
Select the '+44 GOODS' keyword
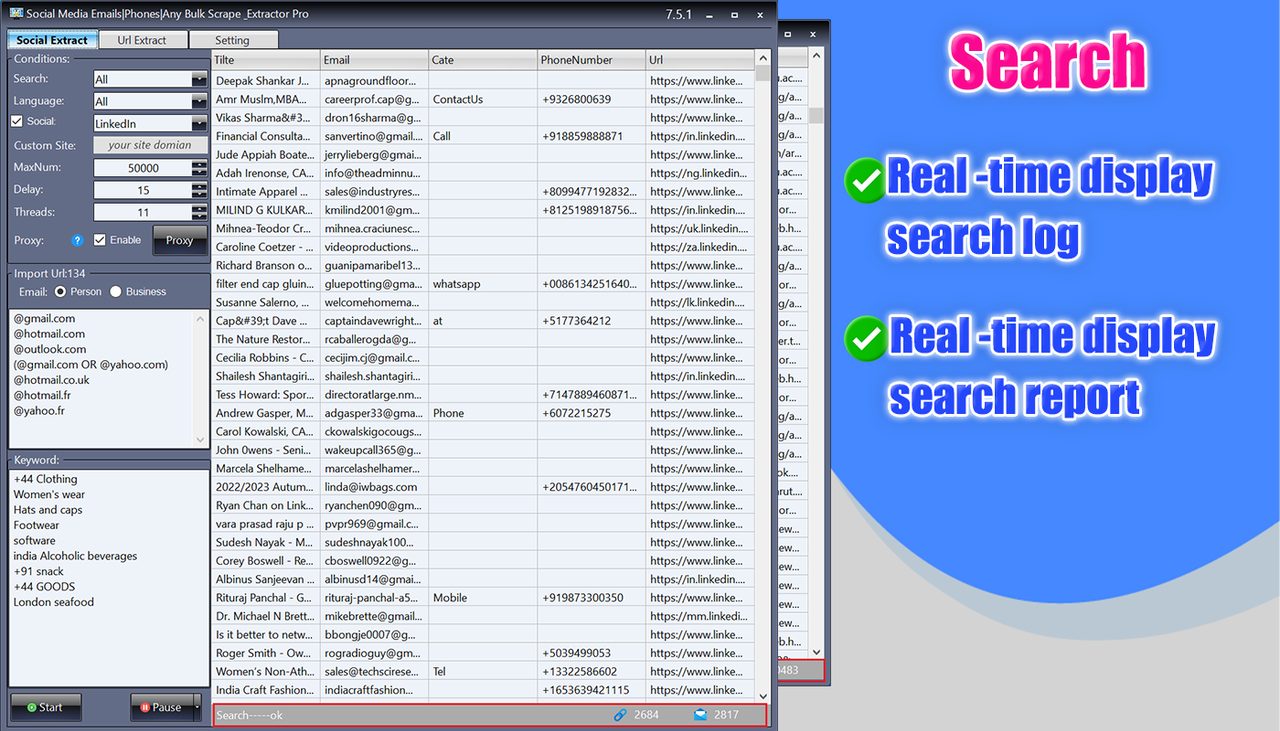pyautogui.click(x=44, y=587)
